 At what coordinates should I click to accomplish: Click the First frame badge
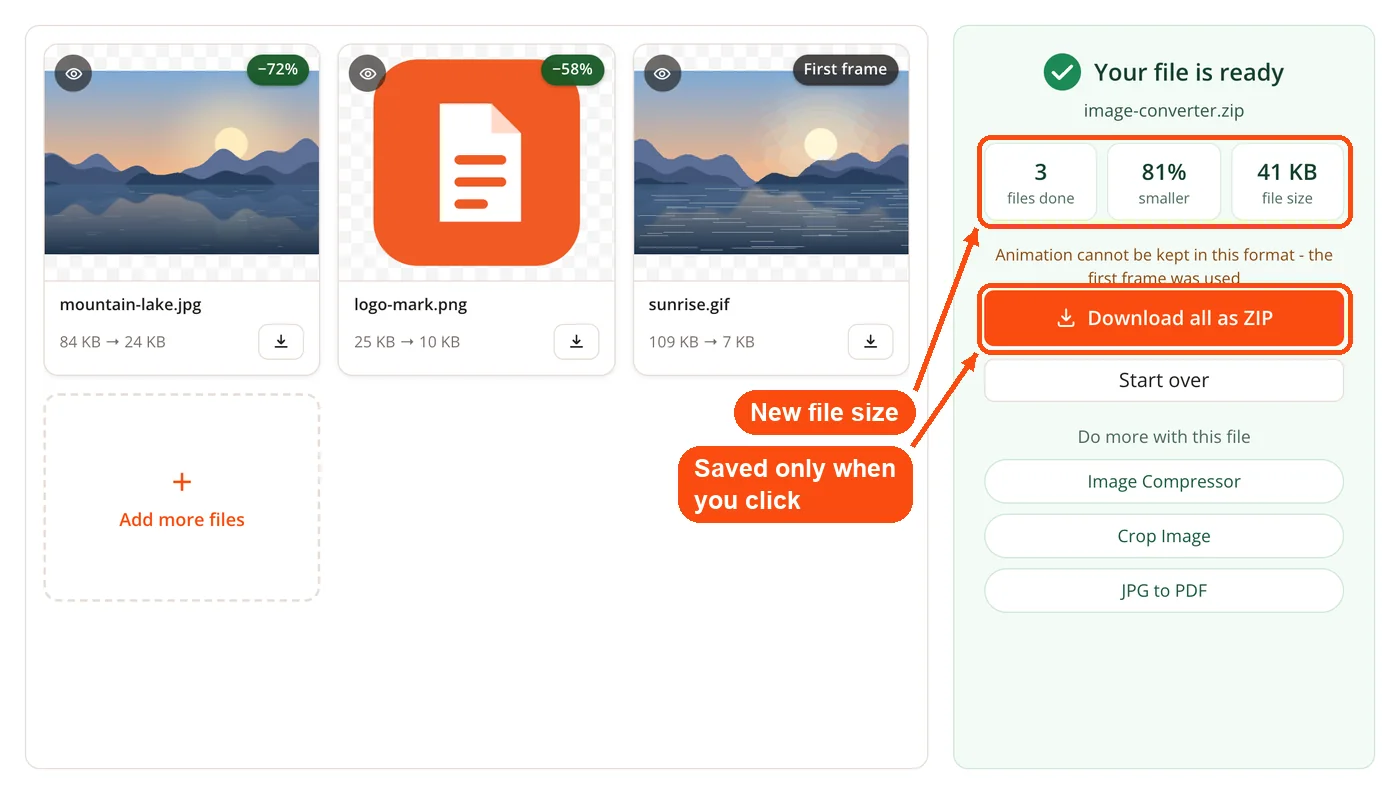845,70
